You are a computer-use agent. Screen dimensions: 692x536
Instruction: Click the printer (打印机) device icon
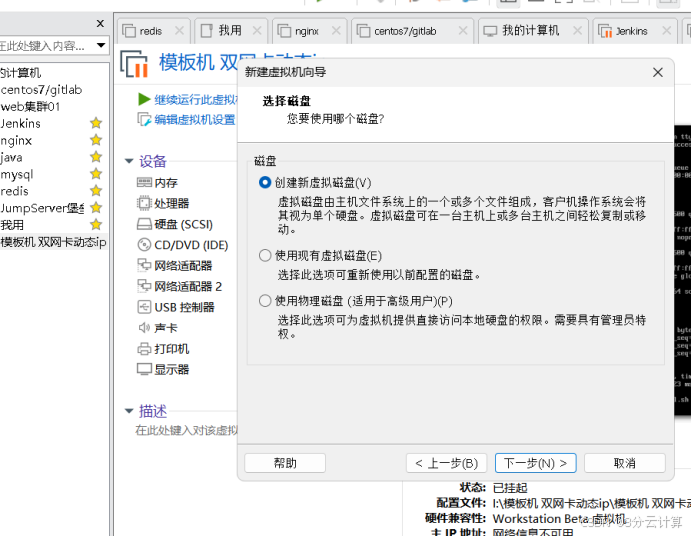(144, 349)
